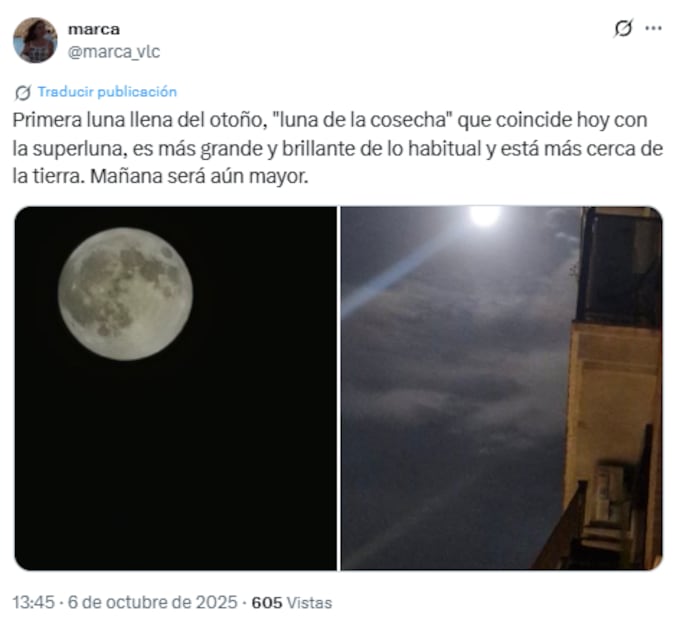Click the date 6 de octubre de 2025
The image size is (673, 620).
pyautogui.click(x=152, y=602)
